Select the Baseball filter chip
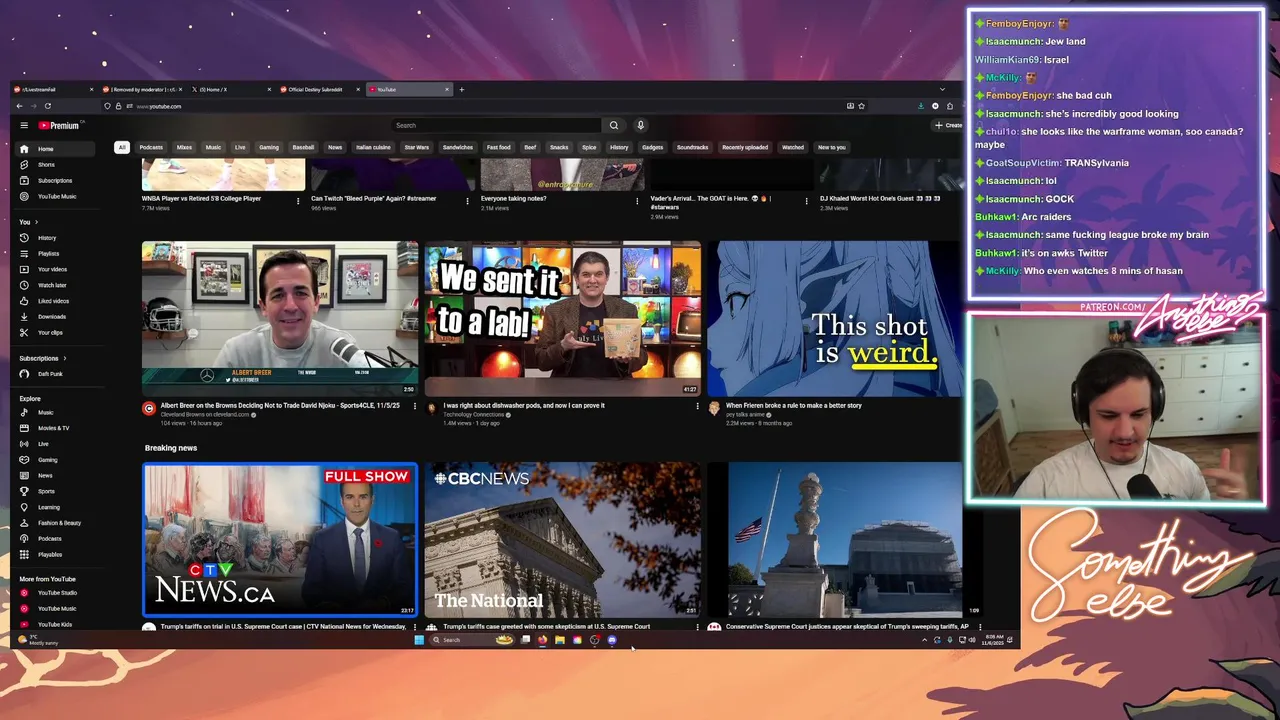The height and width of the screenshot is (720, 1280). pos(303,147)
